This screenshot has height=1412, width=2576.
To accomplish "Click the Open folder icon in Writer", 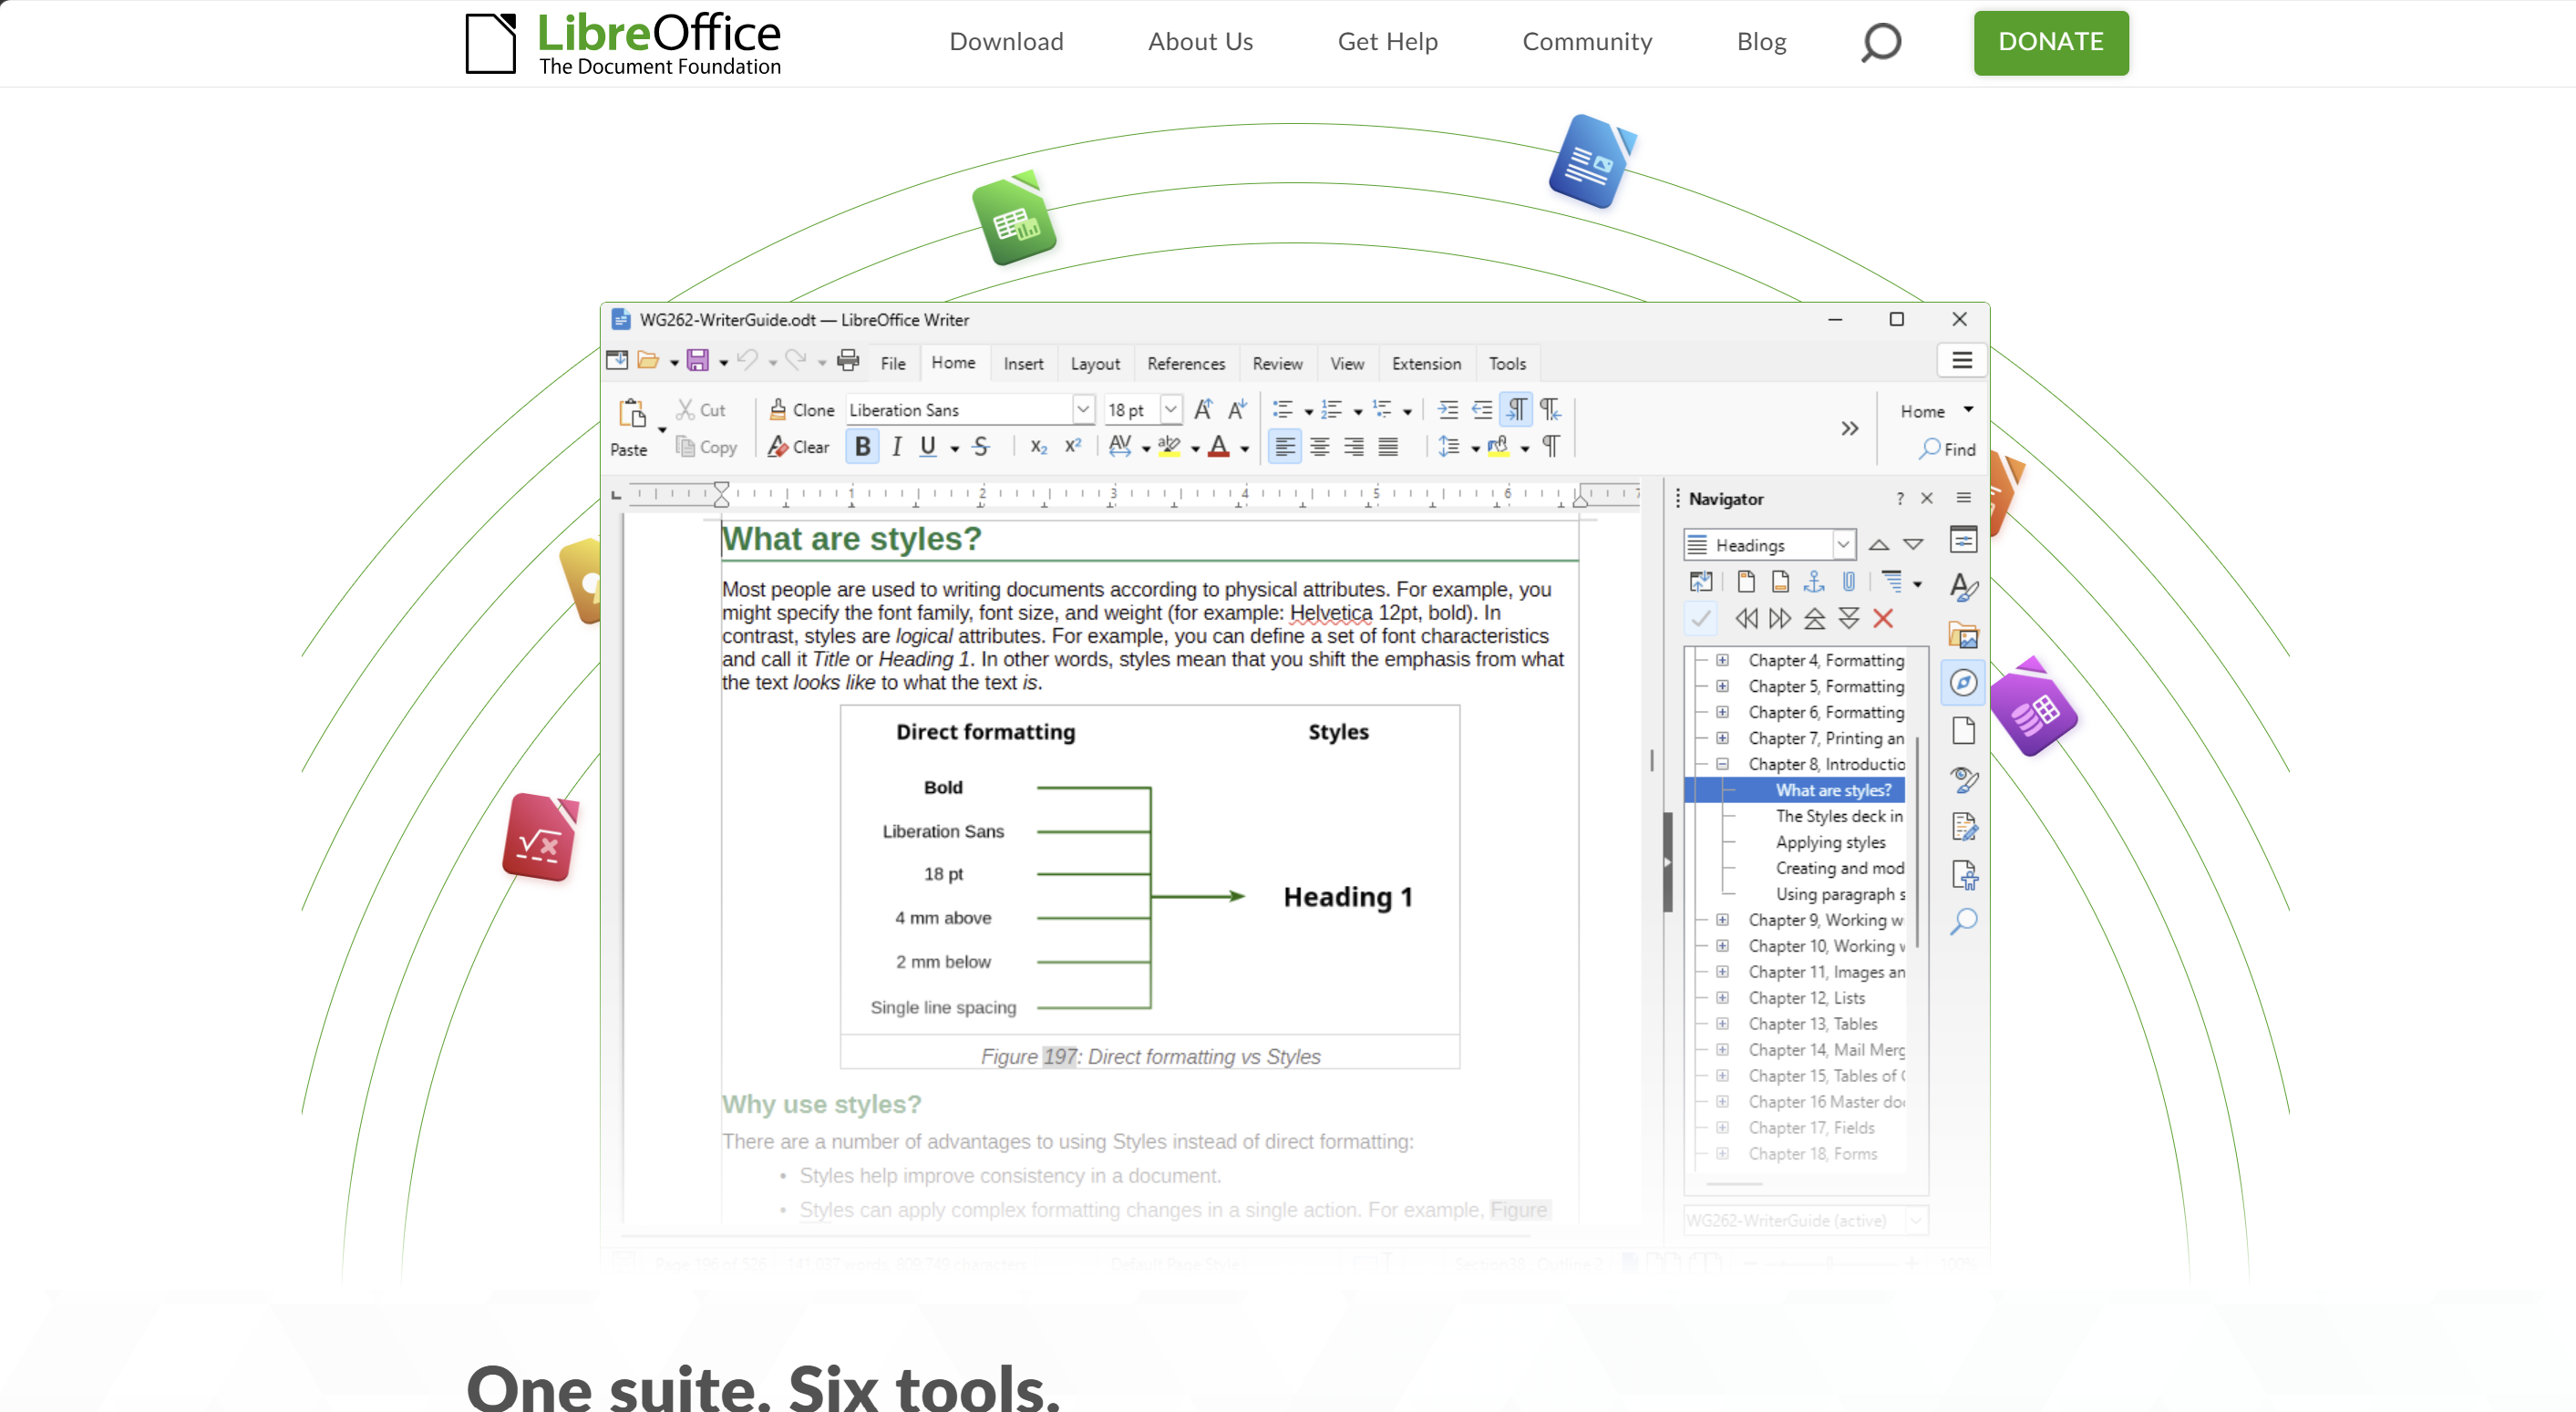I will click(648, 361).
